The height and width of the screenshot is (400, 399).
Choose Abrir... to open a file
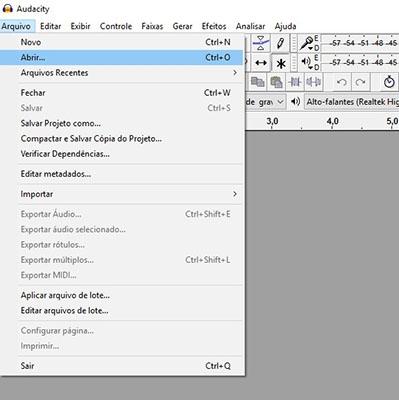coord(123,57)
